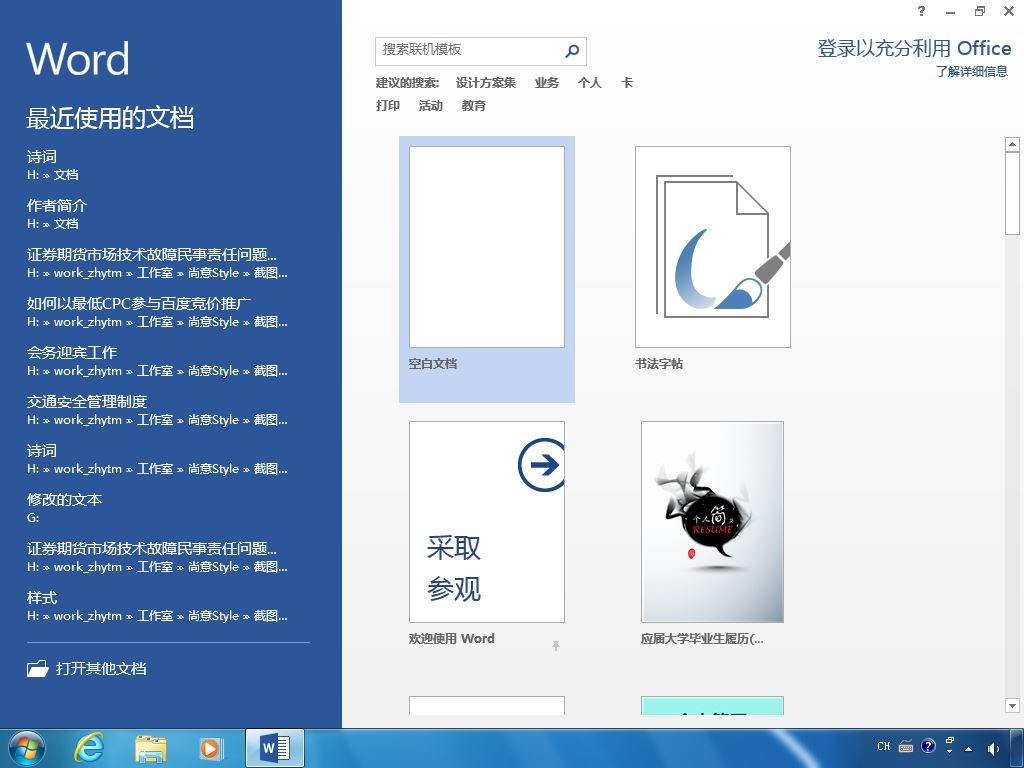Click the template list scrollbar thumb
The height and width of the screenshot is (768, 1024).
[1012, 193]
